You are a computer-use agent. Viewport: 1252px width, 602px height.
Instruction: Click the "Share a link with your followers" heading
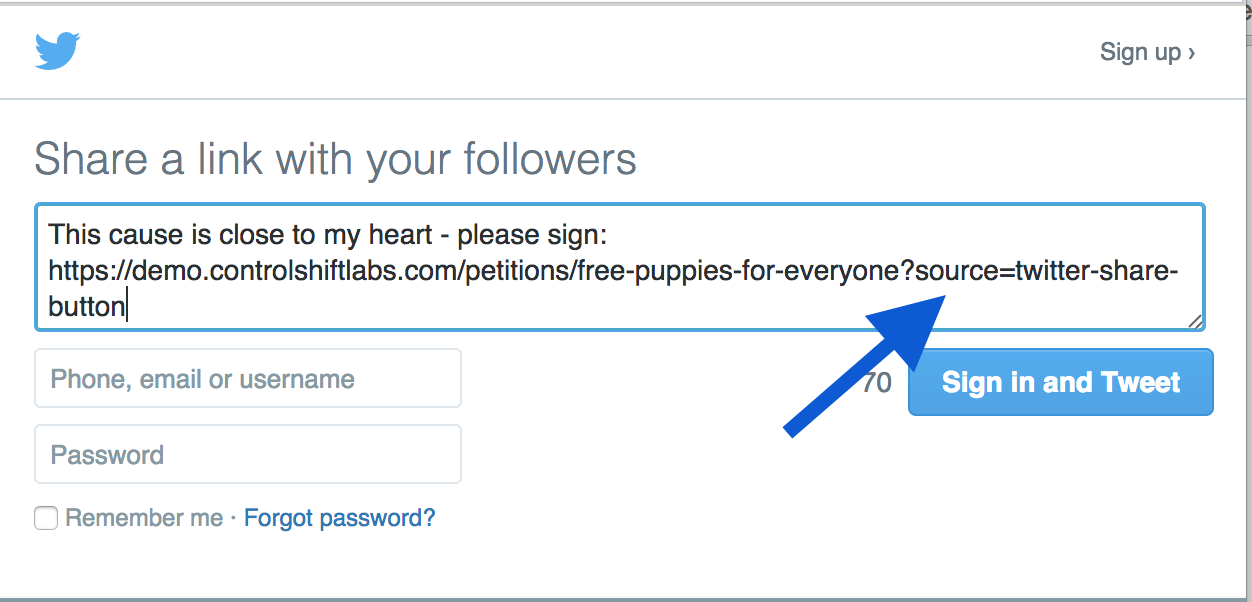coord(336,159)
